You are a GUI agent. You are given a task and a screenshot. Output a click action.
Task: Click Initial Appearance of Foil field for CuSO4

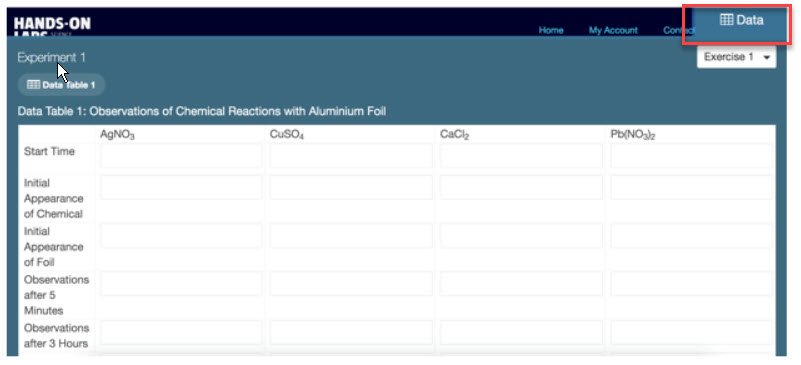click(351, 236)
